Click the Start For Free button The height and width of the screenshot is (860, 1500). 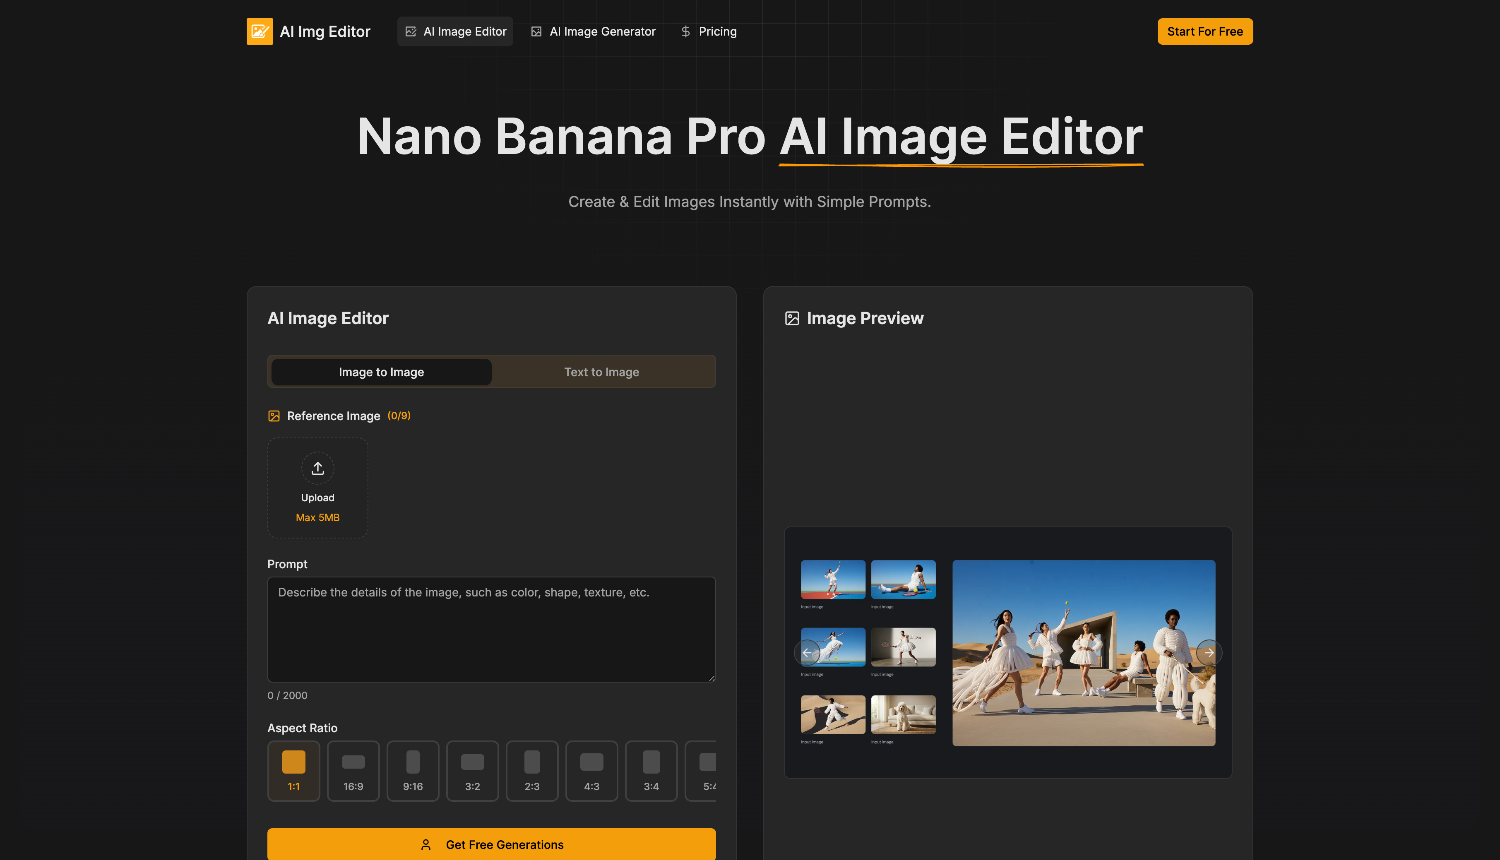tap(1205, 32)
